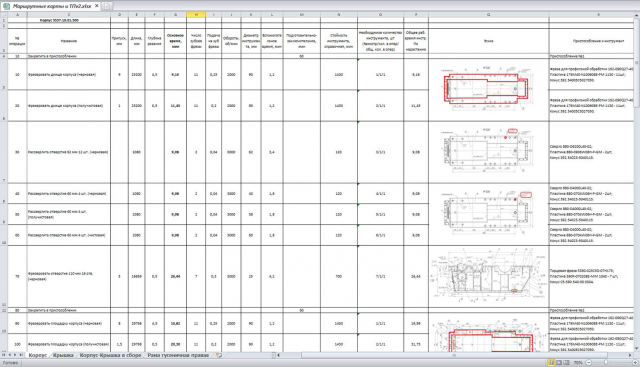
Task: Open zoom dialog via 70% label
Action: pos(578,363)
